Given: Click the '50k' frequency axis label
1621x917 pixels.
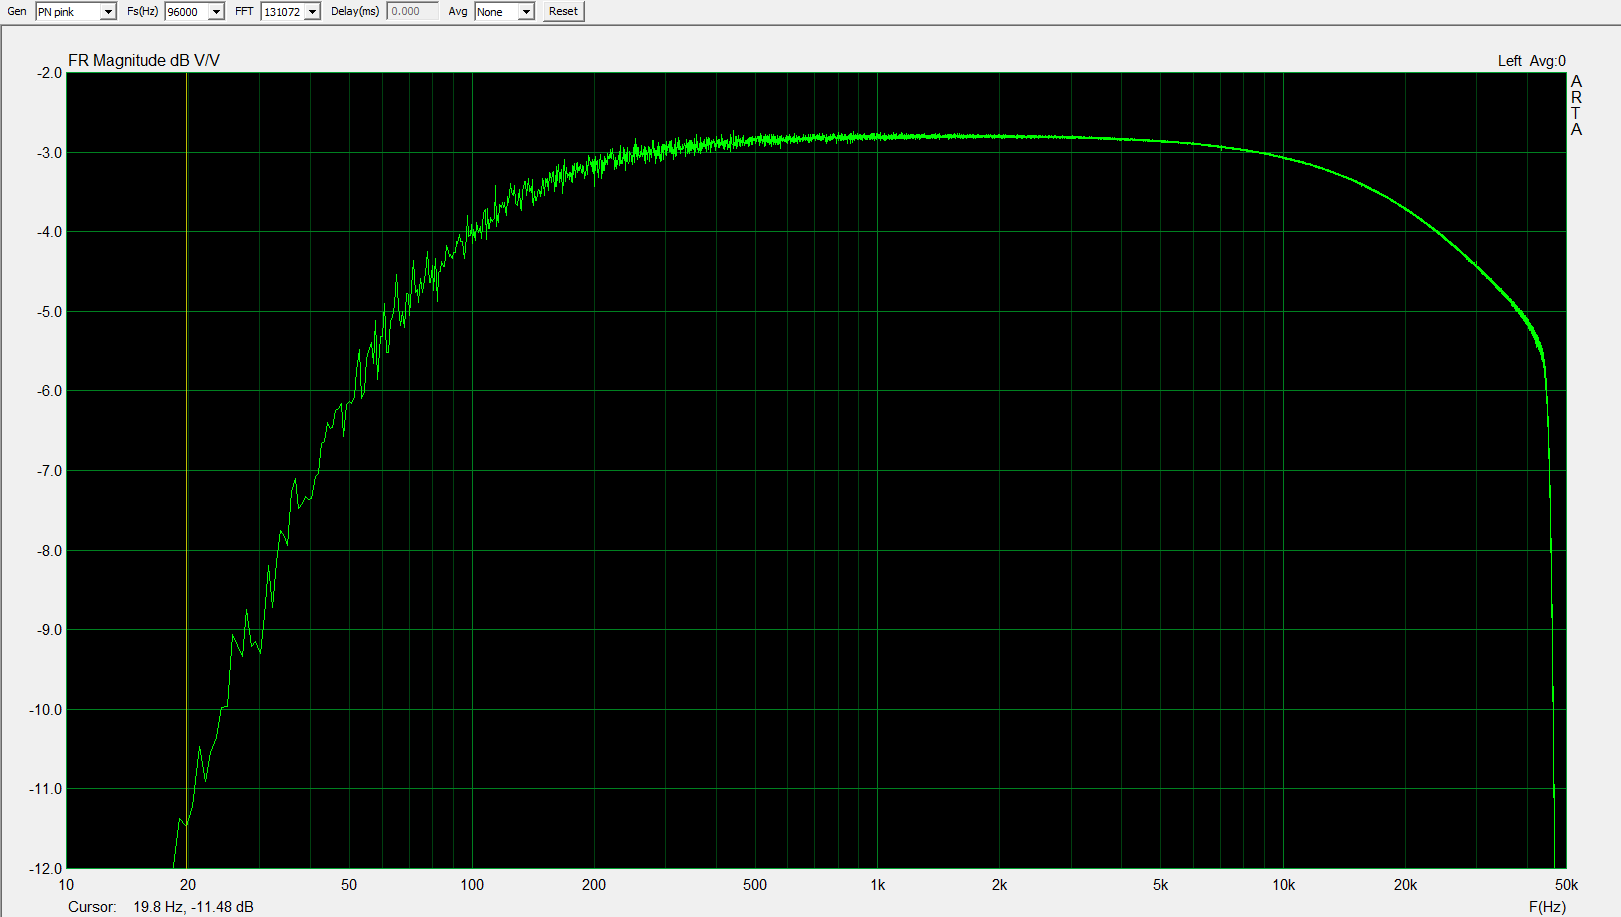Looking at the screenshot, I should point(1566,885).
